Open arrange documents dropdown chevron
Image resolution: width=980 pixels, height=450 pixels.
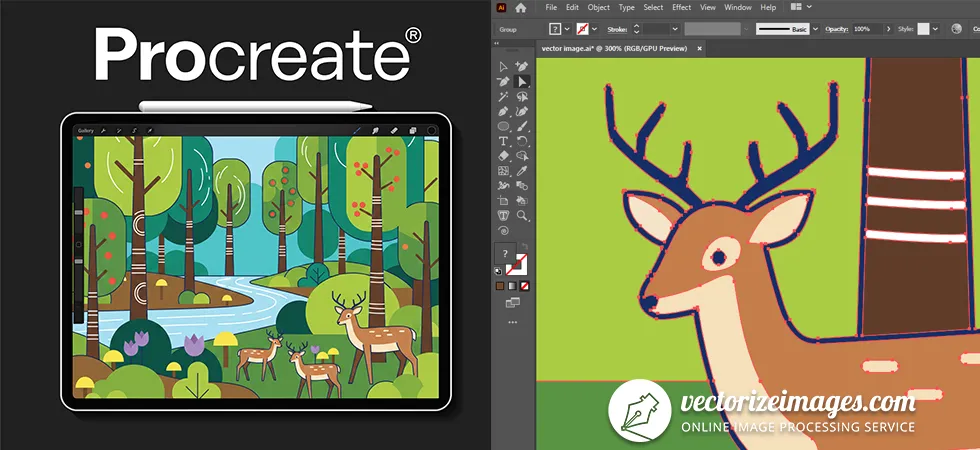809,7
